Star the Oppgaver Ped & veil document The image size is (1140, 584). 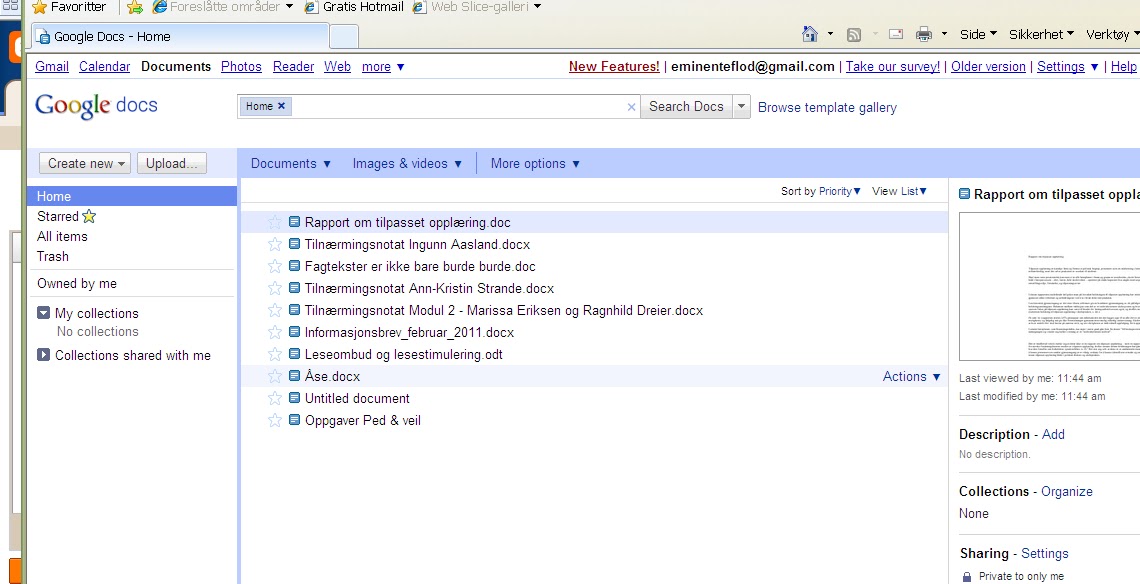pos(274,420)
